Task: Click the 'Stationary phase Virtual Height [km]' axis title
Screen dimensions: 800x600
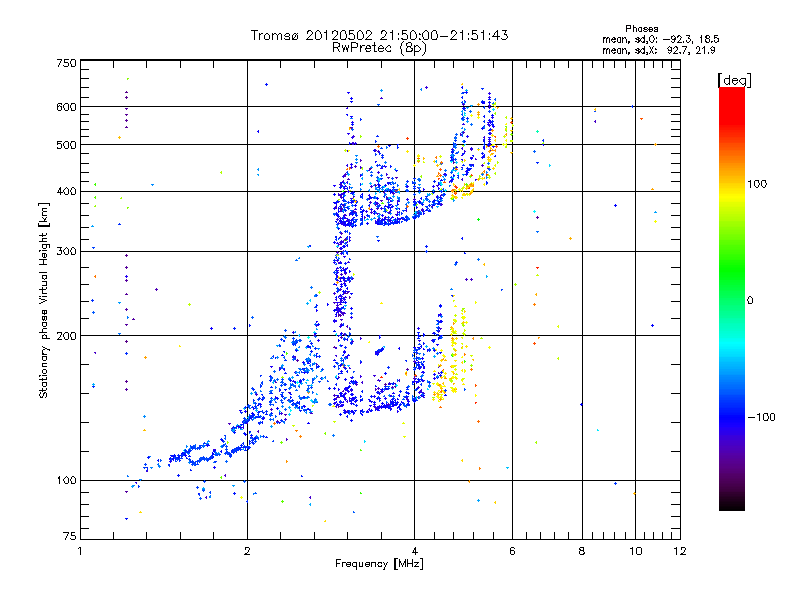Action: click(x=43, y=300)
